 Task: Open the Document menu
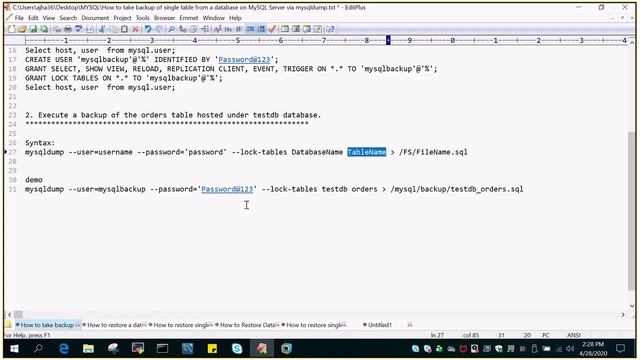click(x=95, y=18)
